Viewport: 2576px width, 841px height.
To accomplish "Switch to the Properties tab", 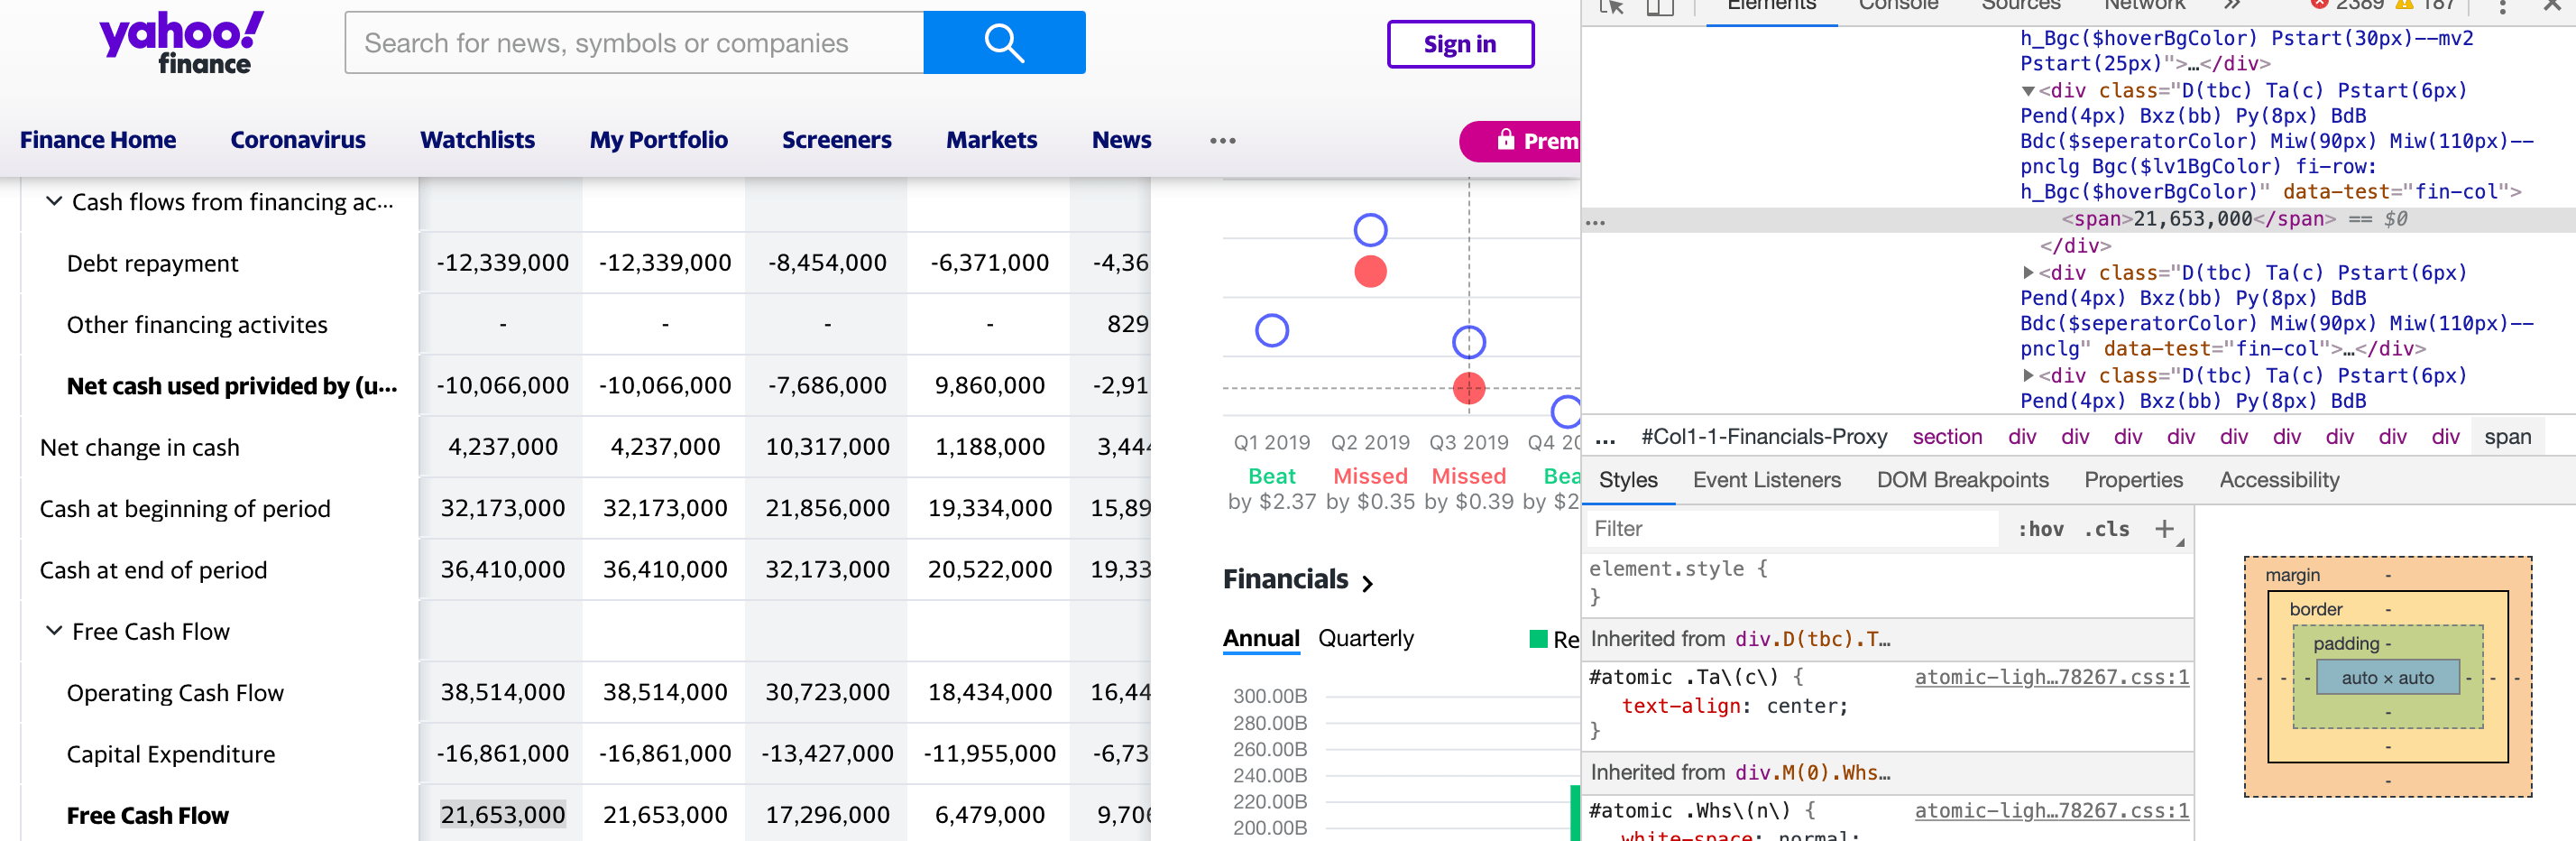I will click(2133, 480).
